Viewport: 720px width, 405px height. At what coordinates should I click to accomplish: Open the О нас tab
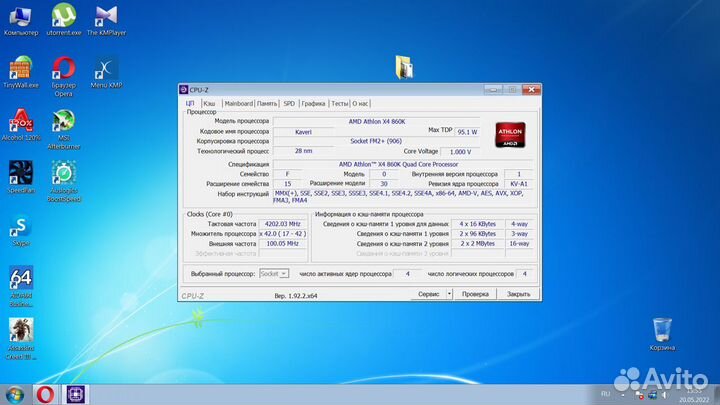(360, 104)
